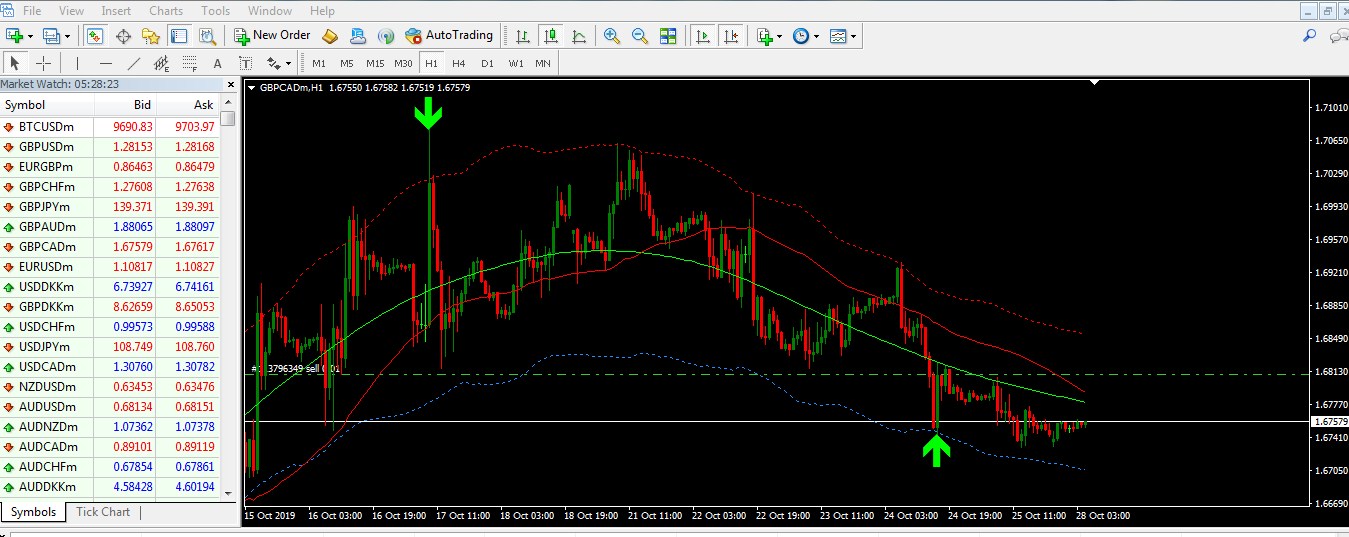Toggle the Chart Shift button
Screen dimensions: 1349x537
pos(731,36)
